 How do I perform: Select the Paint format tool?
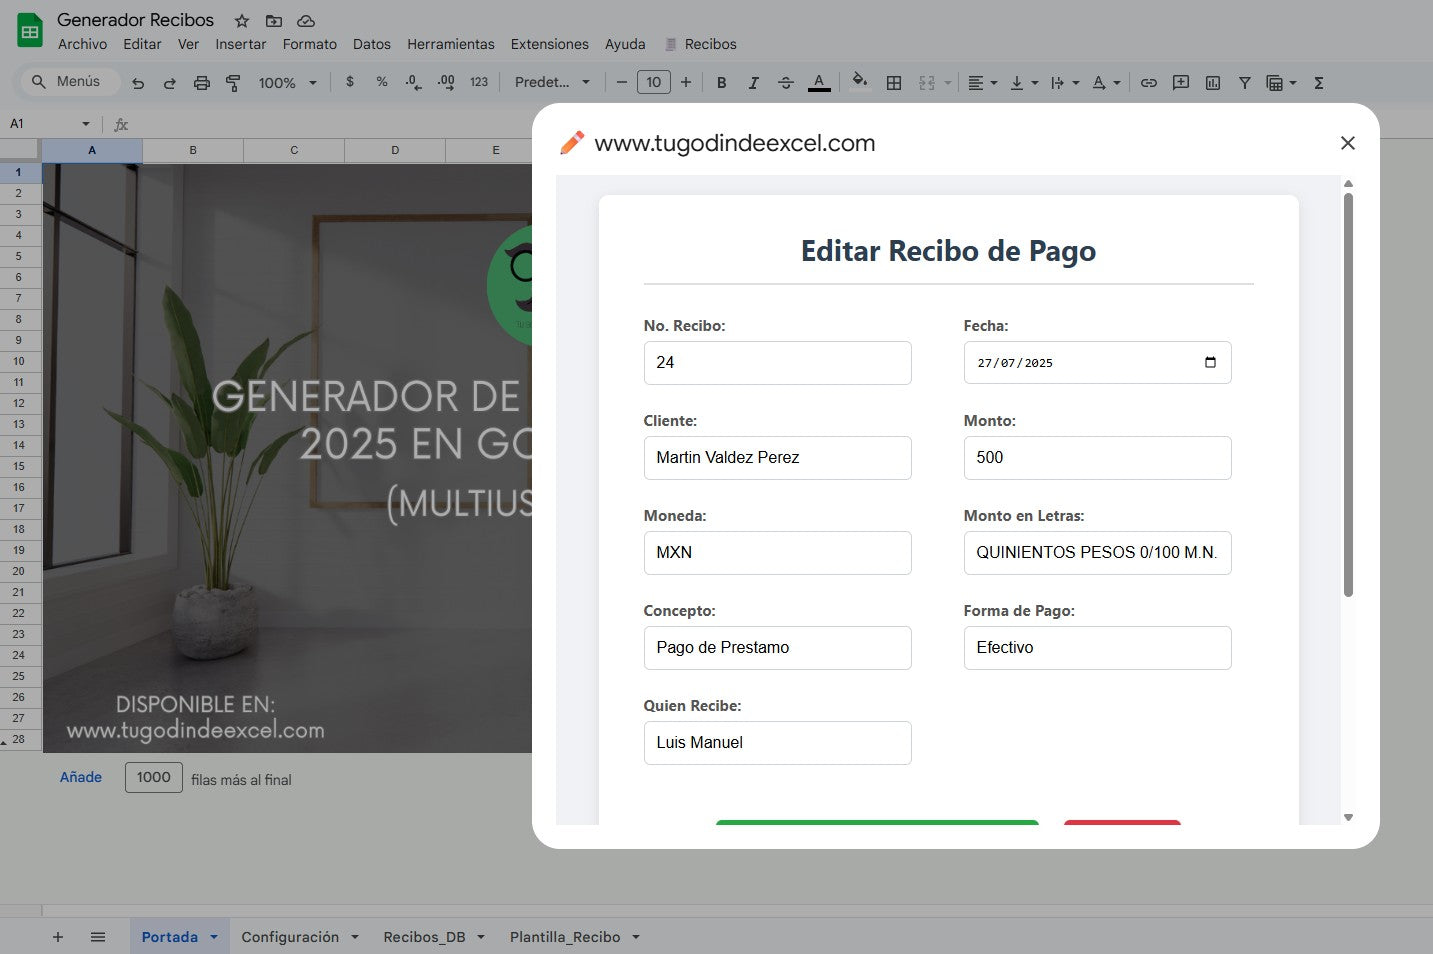(233, 82)
